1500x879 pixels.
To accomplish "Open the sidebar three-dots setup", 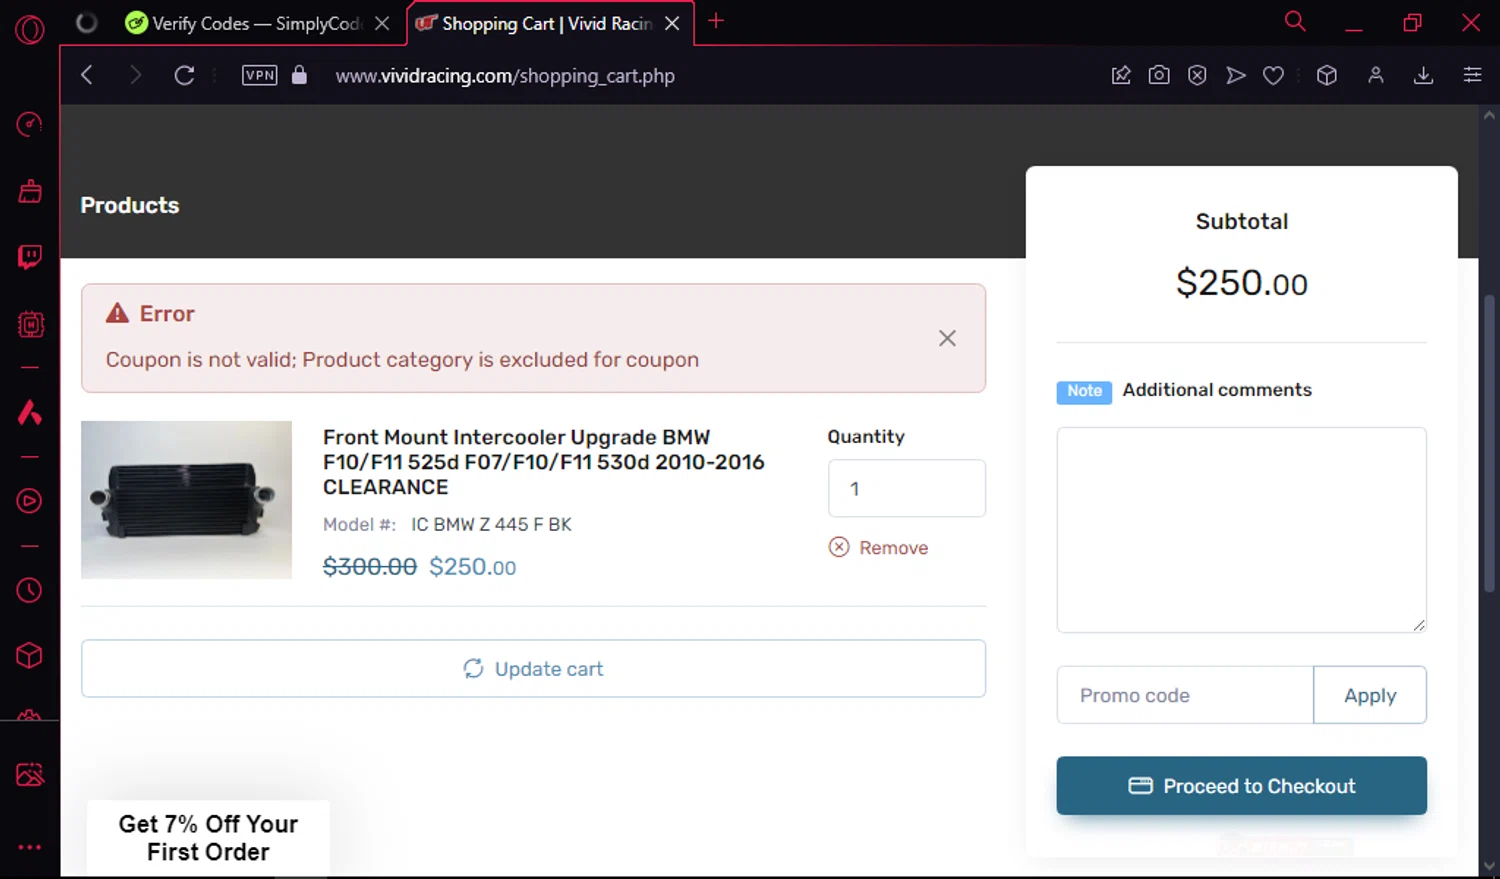I will (x=30, y=847).
